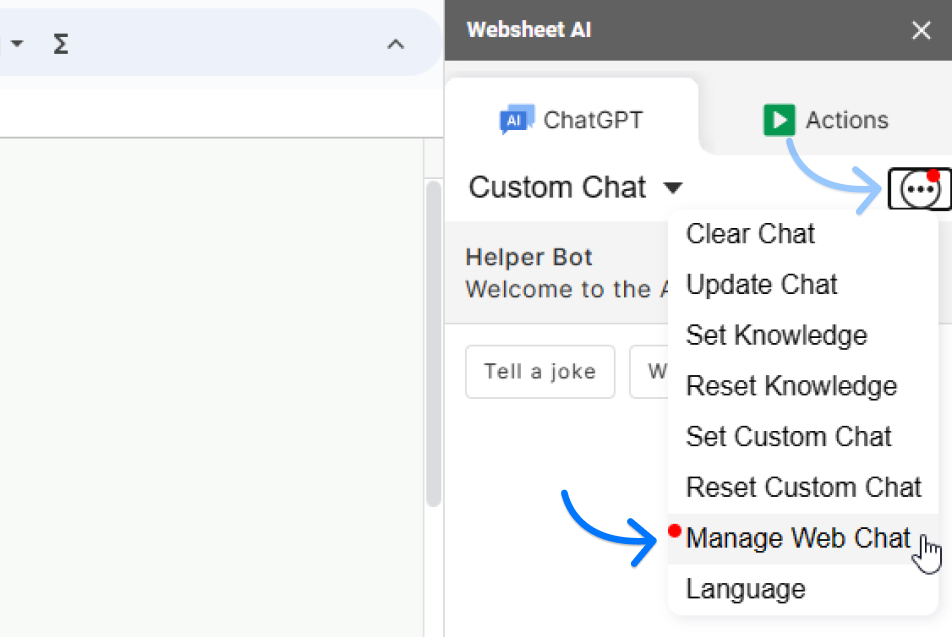Switch to the ChatGPT tab
Viewport: 952px width, 637px height.
pos(572,120)
